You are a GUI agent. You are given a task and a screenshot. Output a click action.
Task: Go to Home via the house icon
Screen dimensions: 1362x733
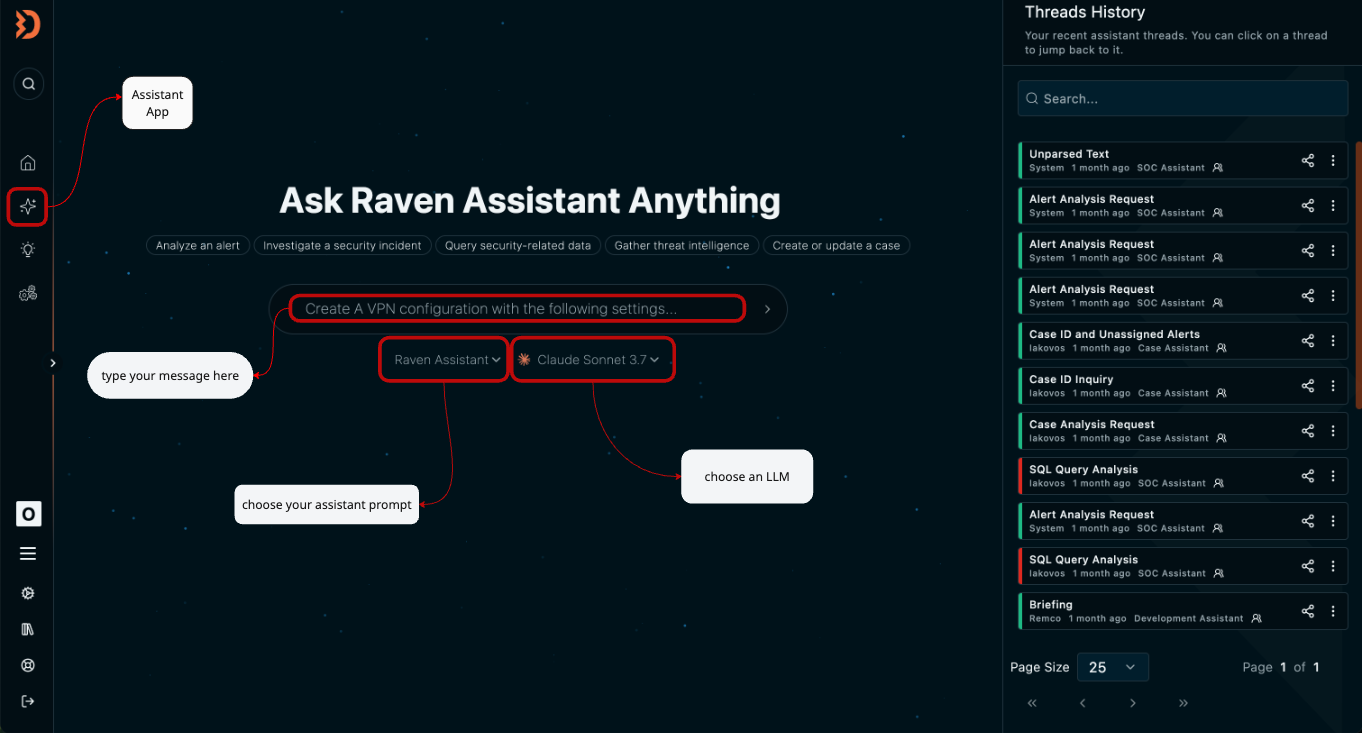coord(28,163)
